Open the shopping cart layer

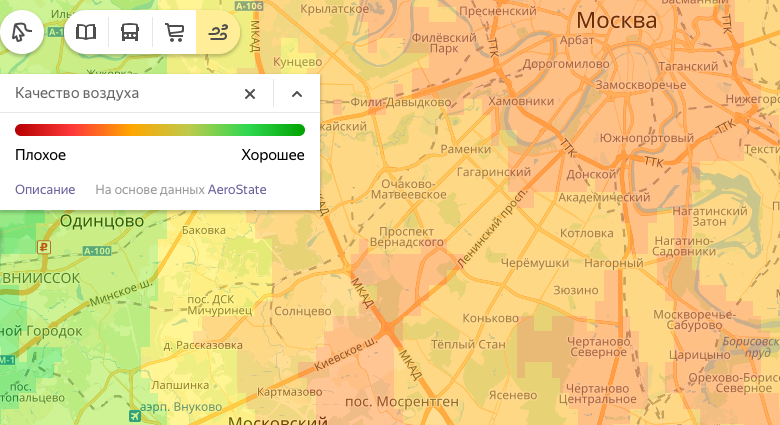[174, 32]
